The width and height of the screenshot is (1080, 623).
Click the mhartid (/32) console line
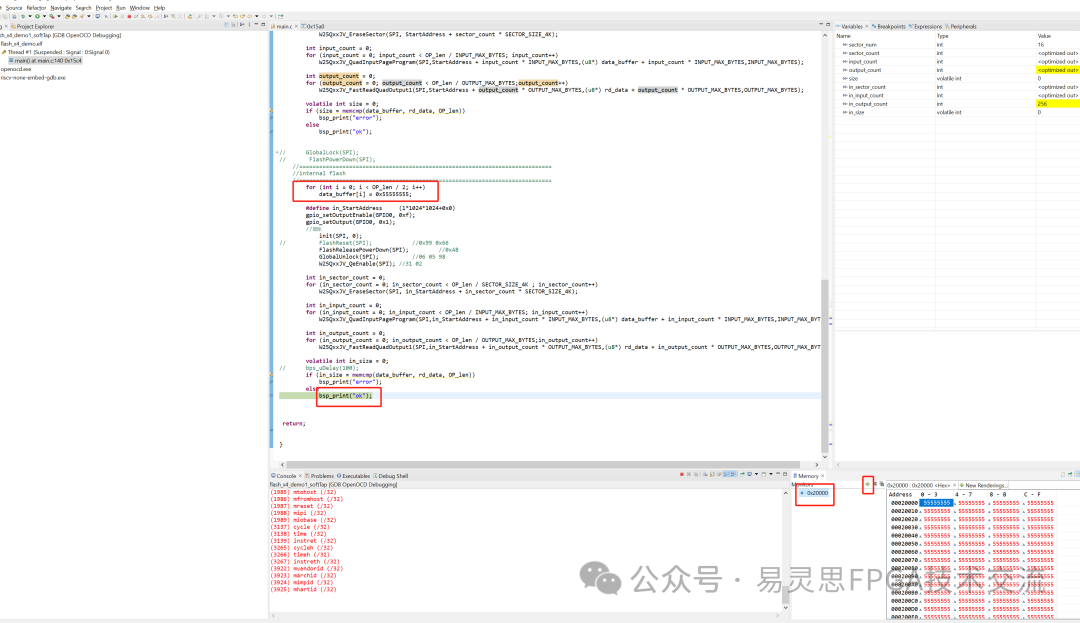(303, 589)
